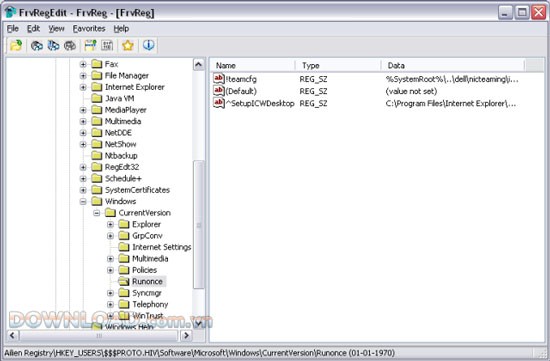Open the Edit menu
This screenshot has width=550, height=361.
33,29
